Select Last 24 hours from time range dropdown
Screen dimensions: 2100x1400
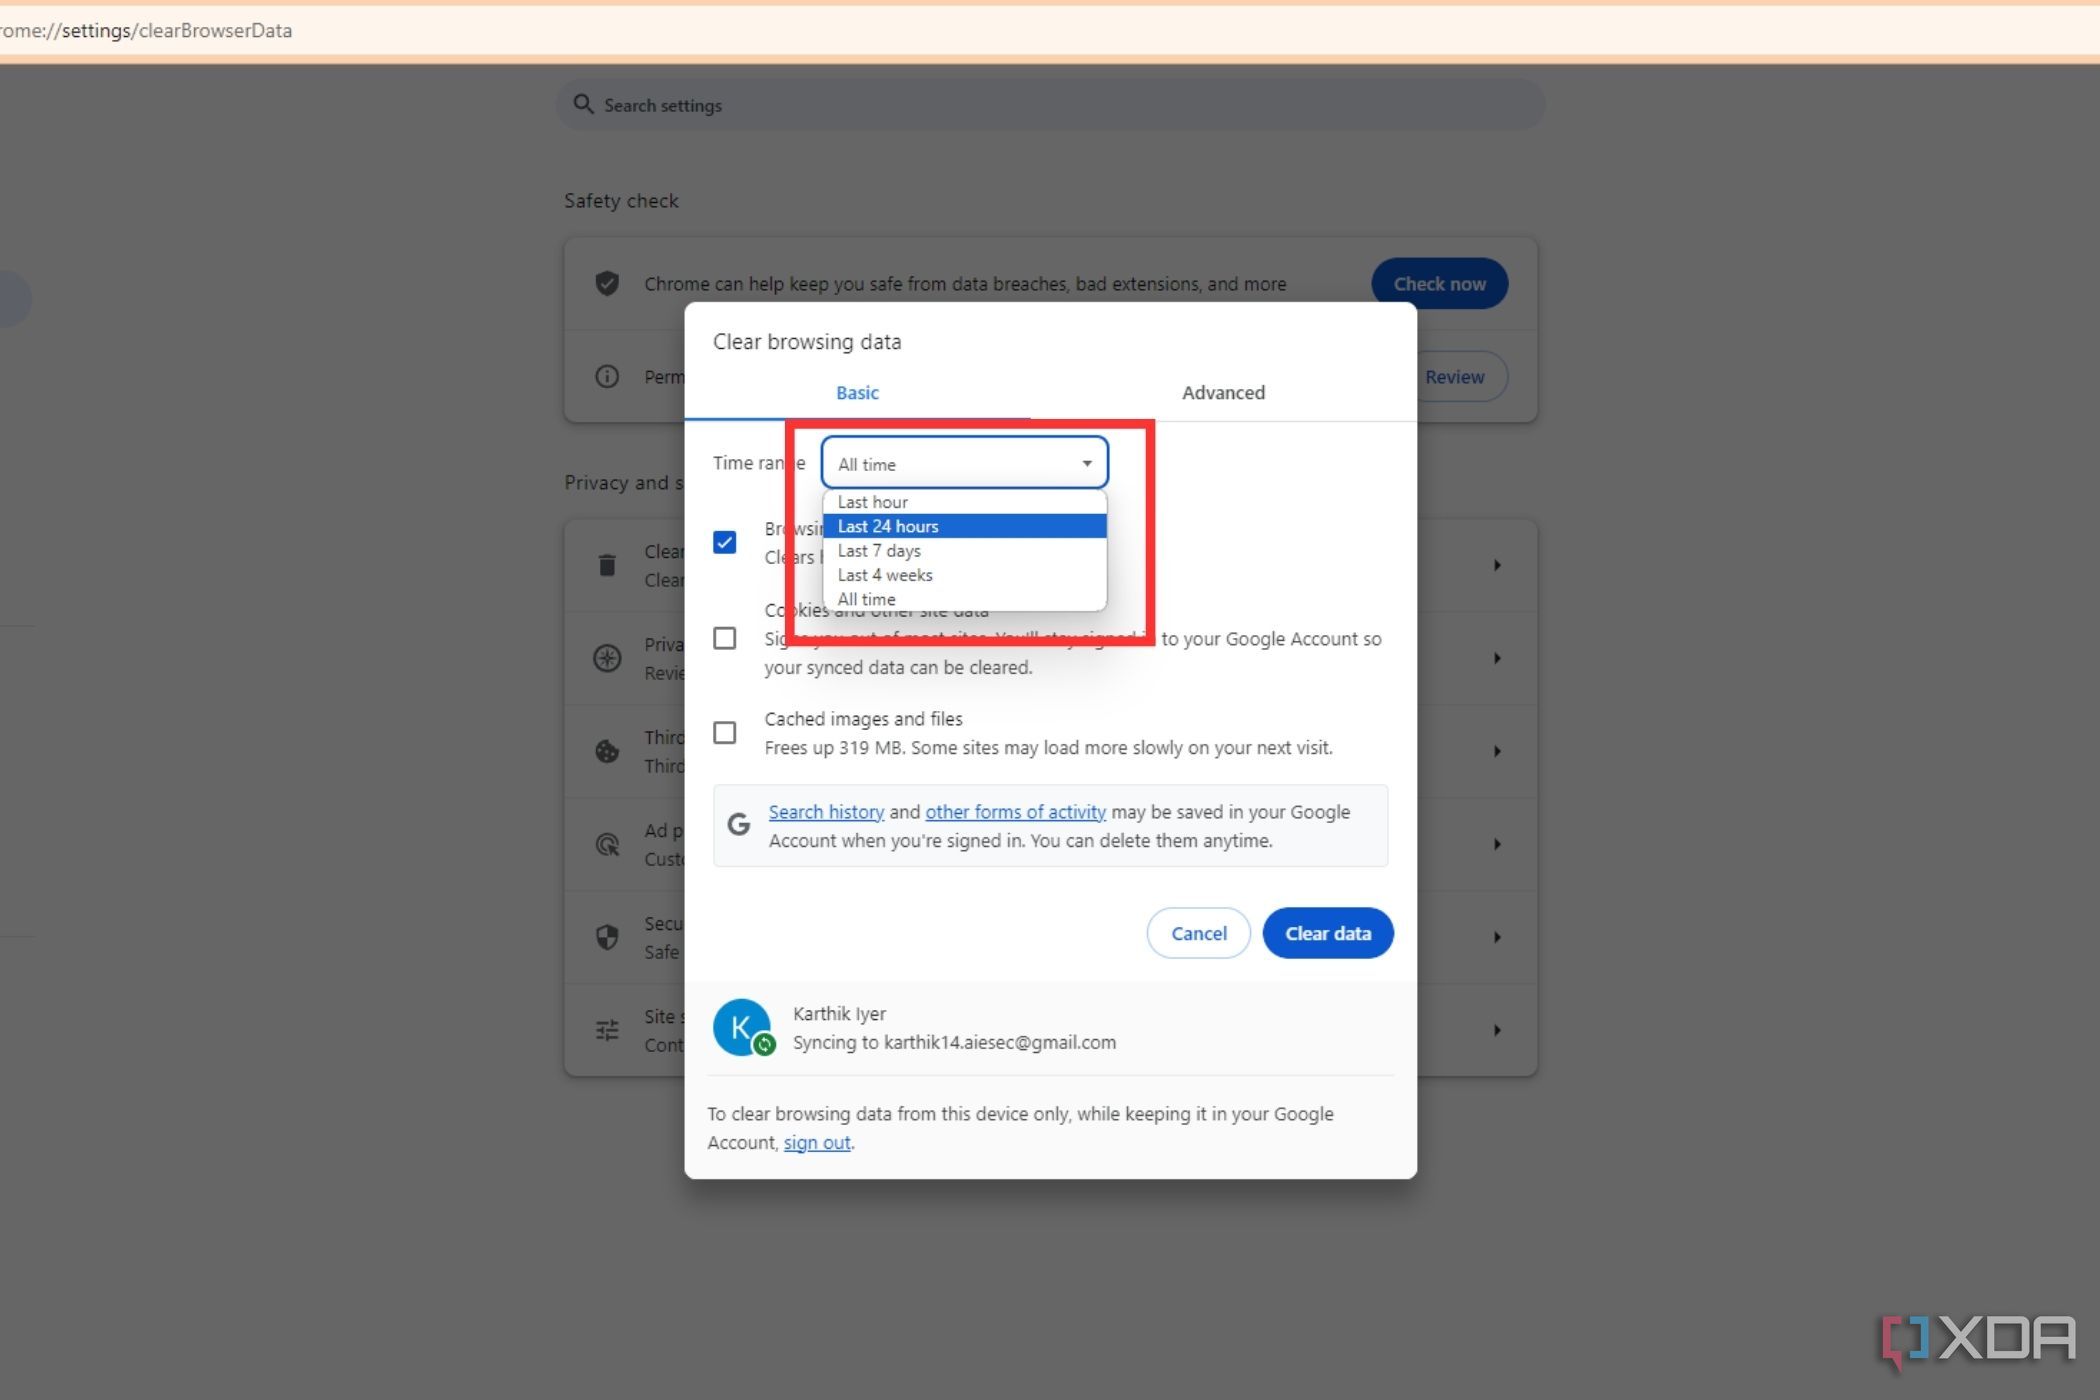coord(961,525)
